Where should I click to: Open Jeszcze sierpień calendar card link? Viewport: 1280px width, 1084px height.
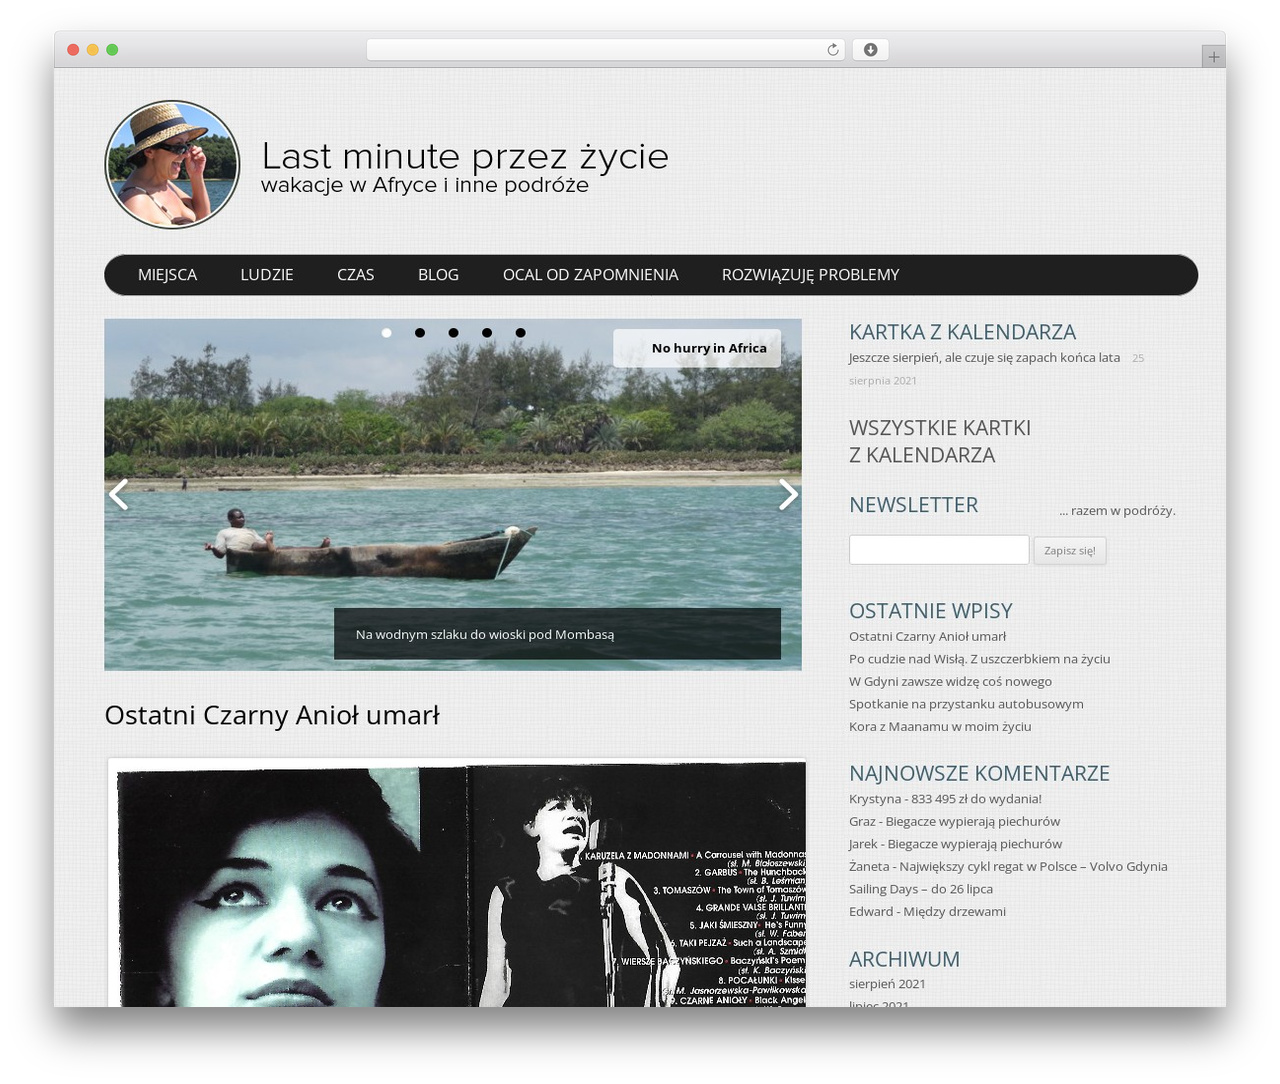984,358
